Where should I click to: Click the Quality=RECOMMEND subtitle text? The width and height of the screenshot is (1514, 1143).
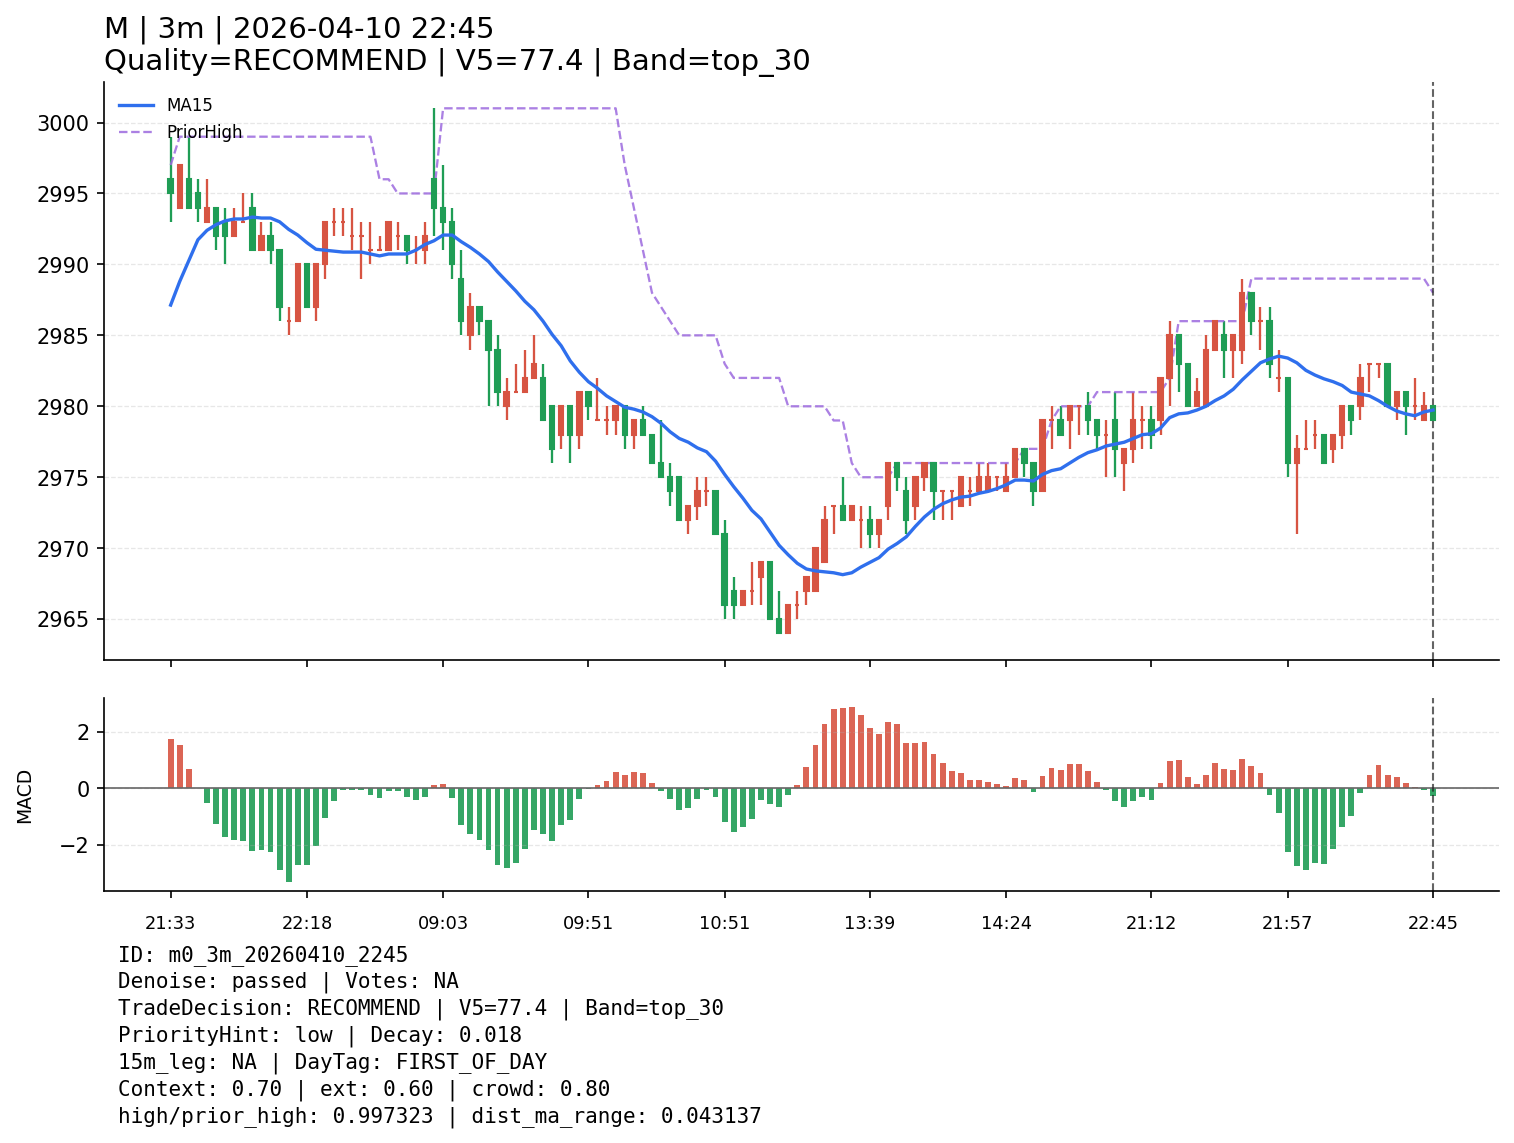click(x=265, y=61)
